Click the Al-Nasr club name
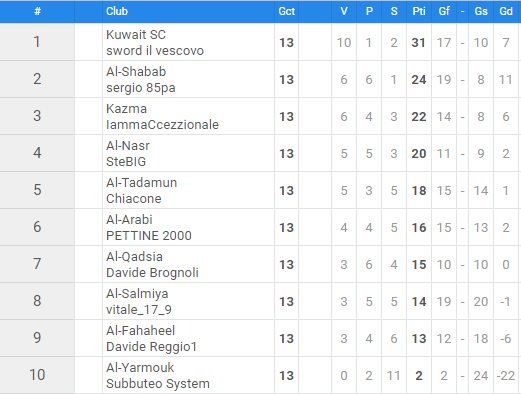 pos(128,146)
